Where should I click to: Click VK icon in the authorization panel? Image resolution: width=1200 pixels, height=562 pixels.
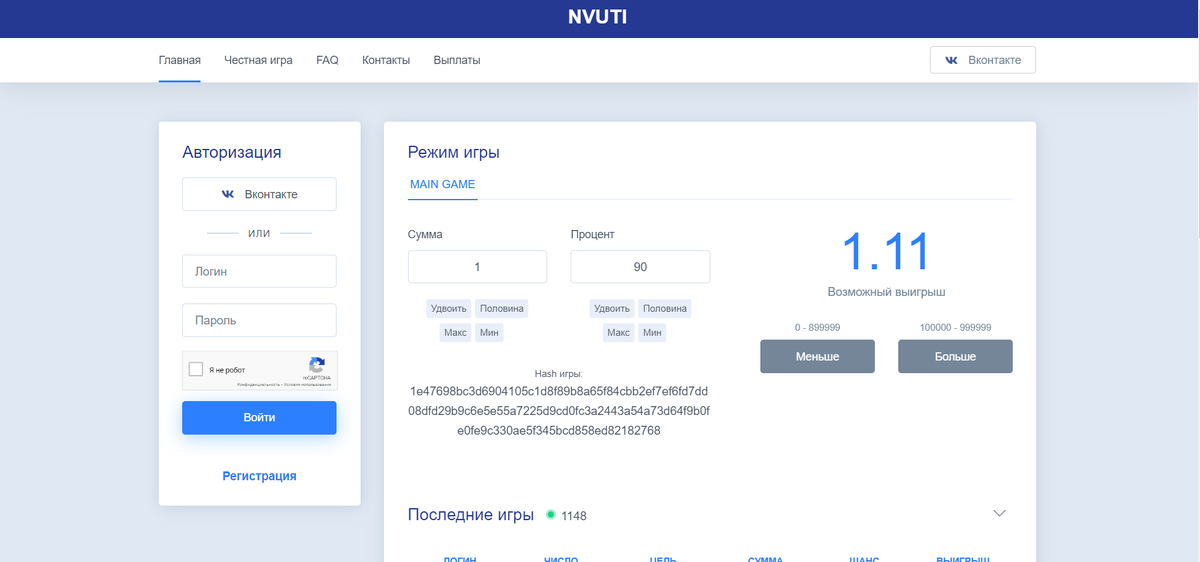pos(227,194)
